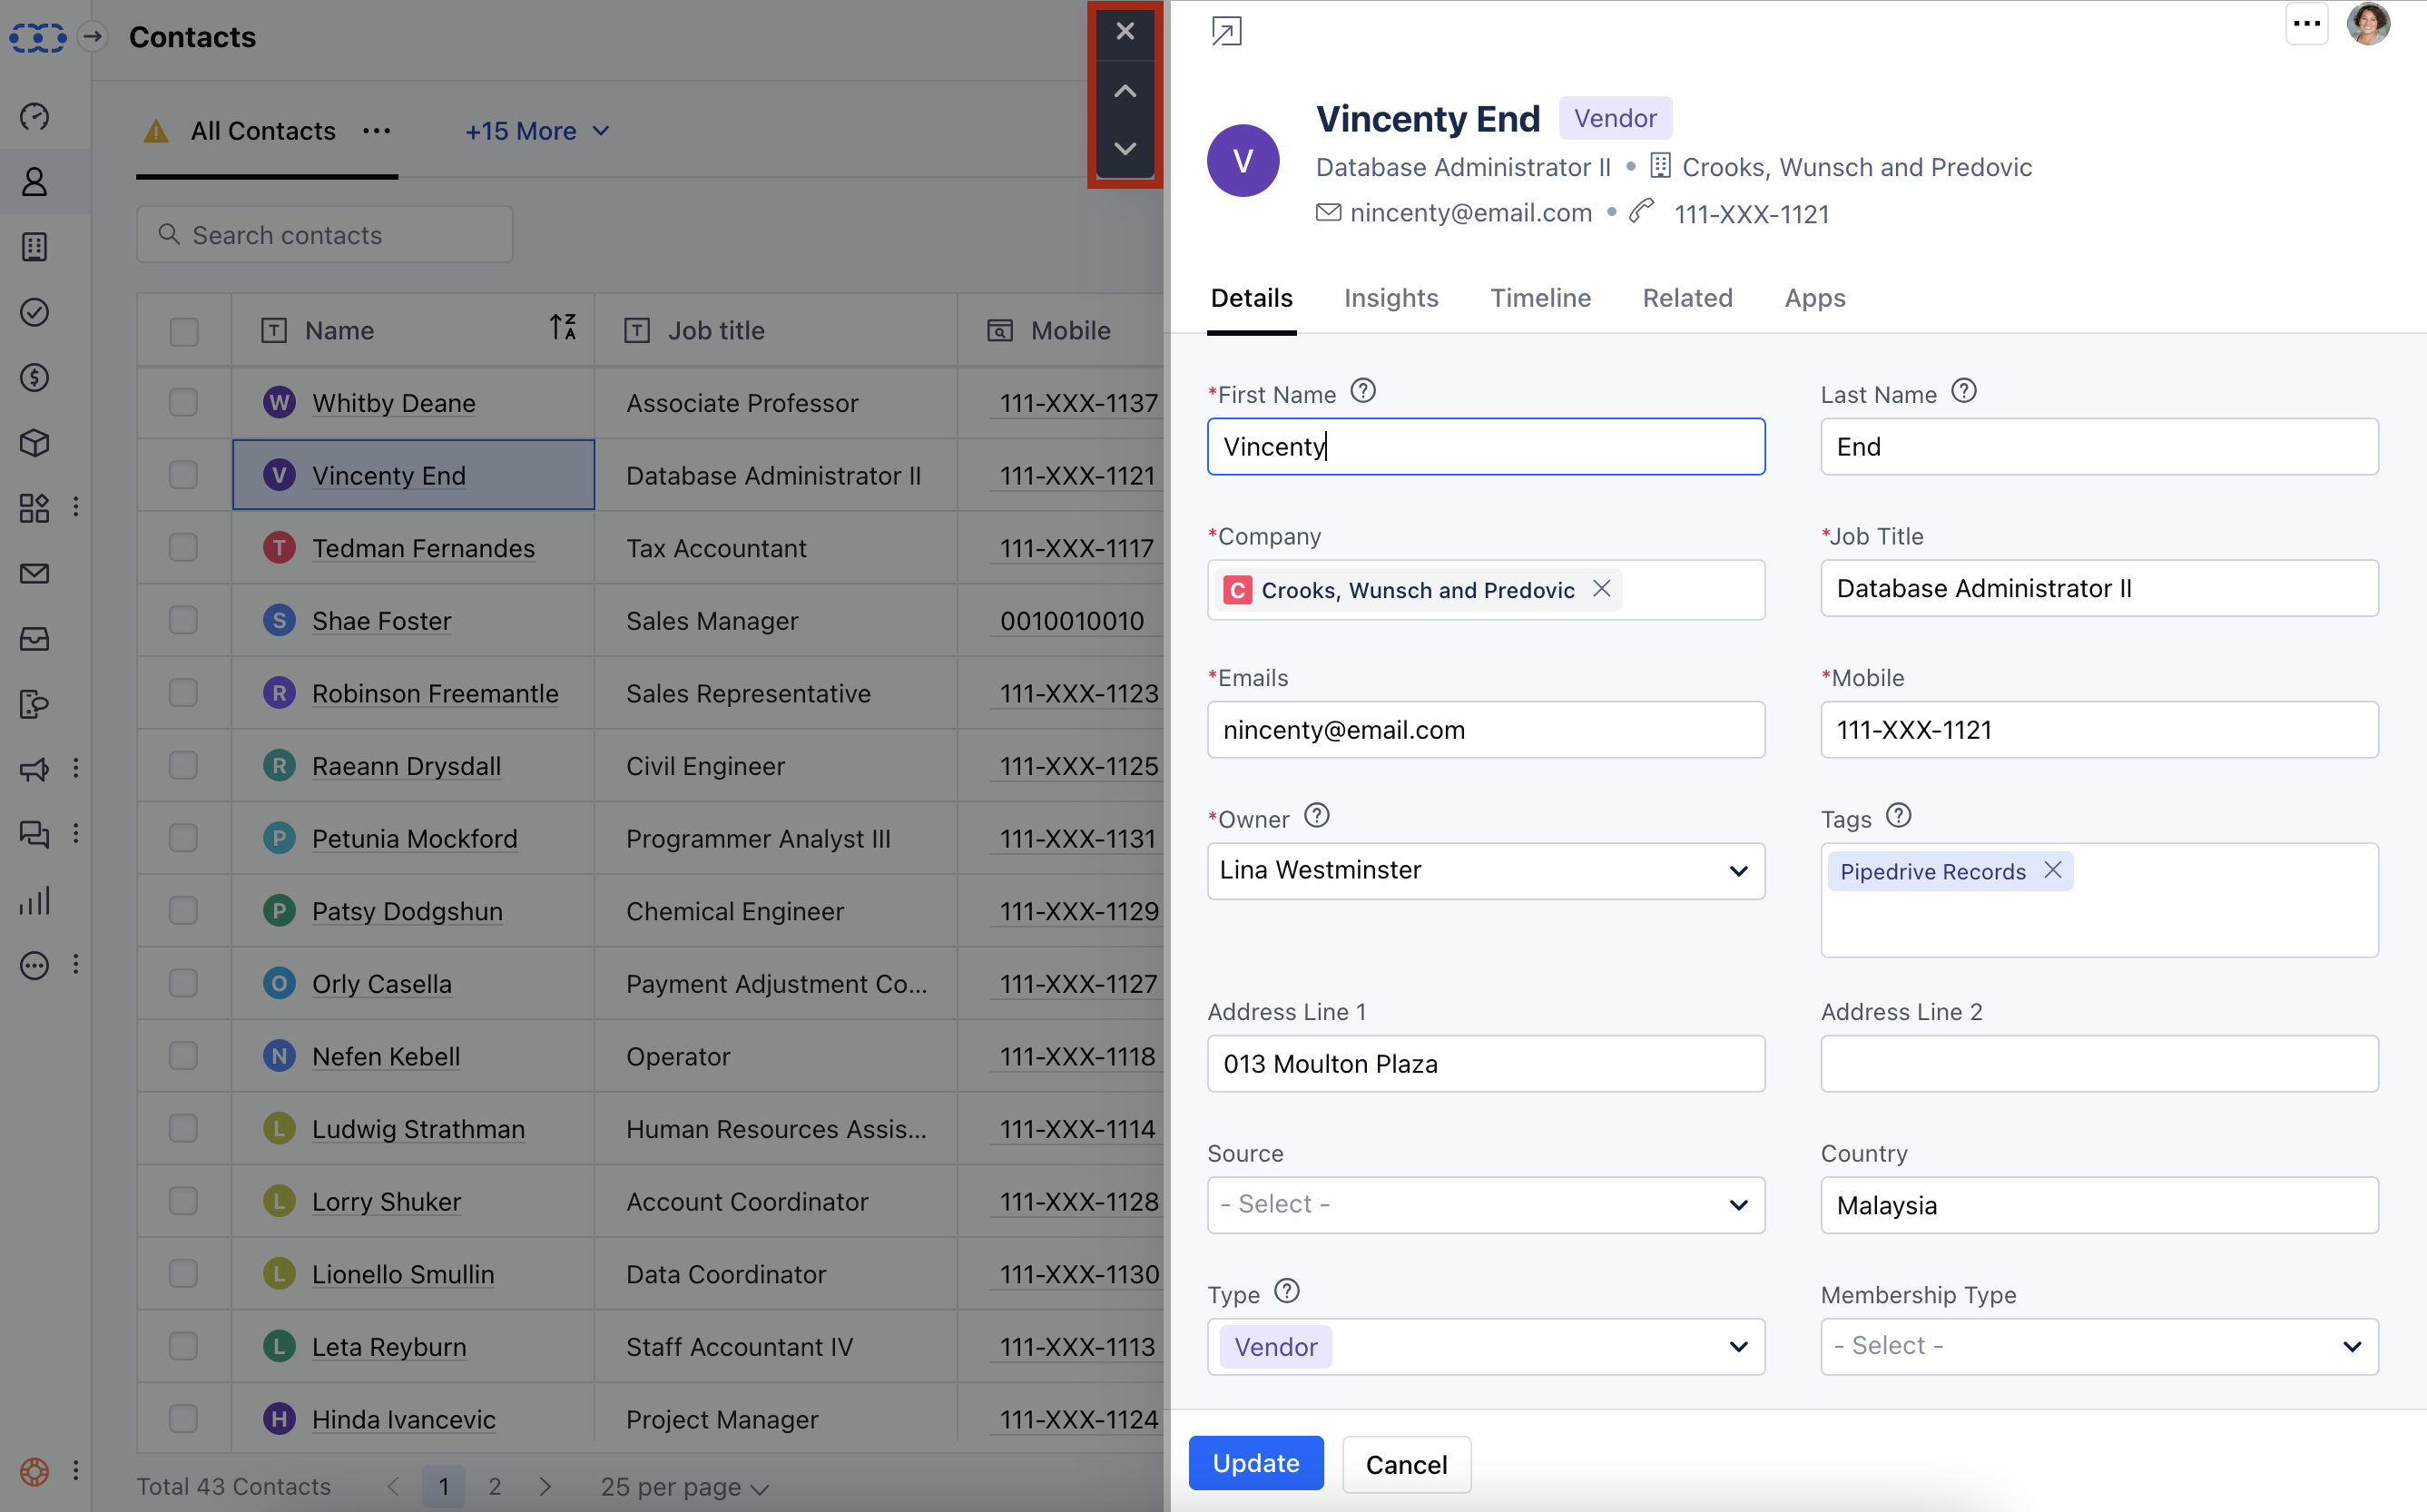Screen dimensions: 2427x1512
Task: Toggle the select-all contacts checkbox
Action: [183, 331]
